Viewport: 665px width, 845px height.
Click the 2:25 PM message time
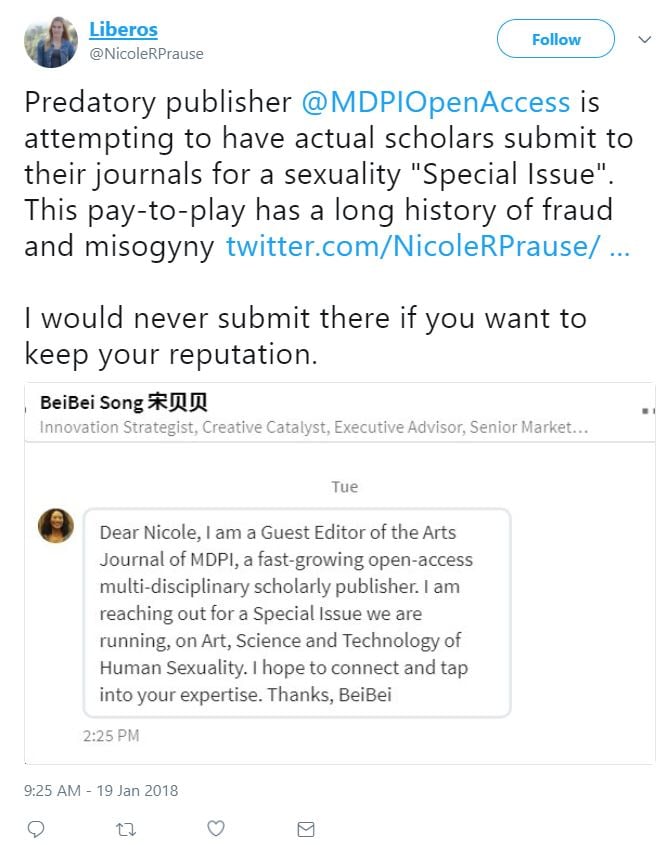click(111, 735)
